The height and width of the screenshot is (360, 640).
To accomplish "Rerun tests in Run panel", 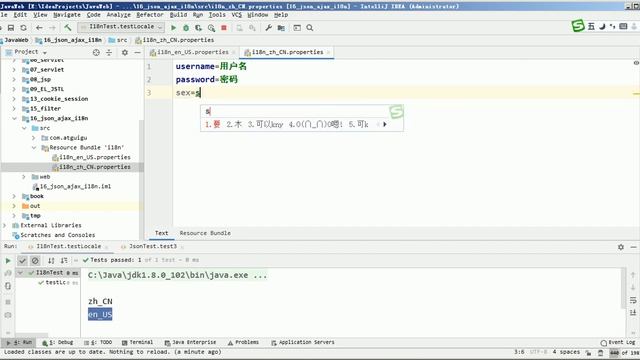I will pyautogui.click(x=8, y=260).
